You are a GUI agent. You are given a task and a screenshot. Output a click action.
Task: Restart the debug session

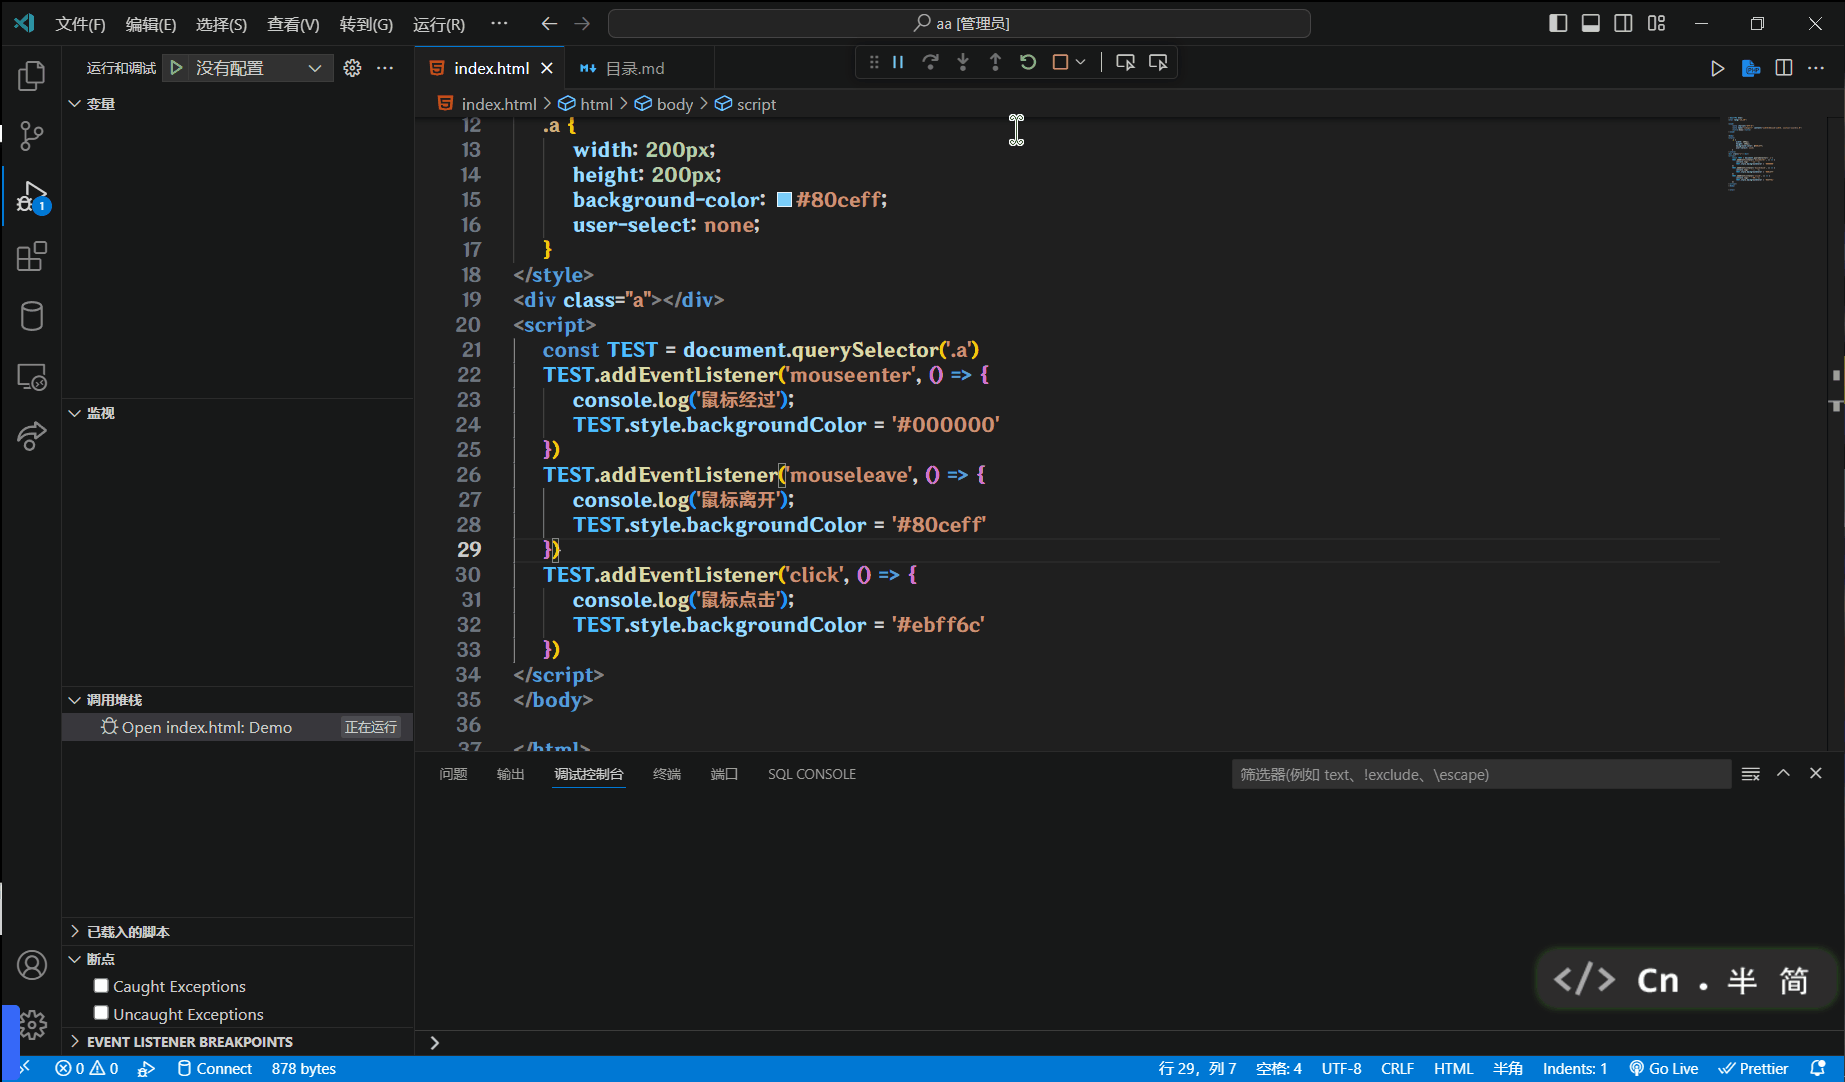pos(1028,62)
